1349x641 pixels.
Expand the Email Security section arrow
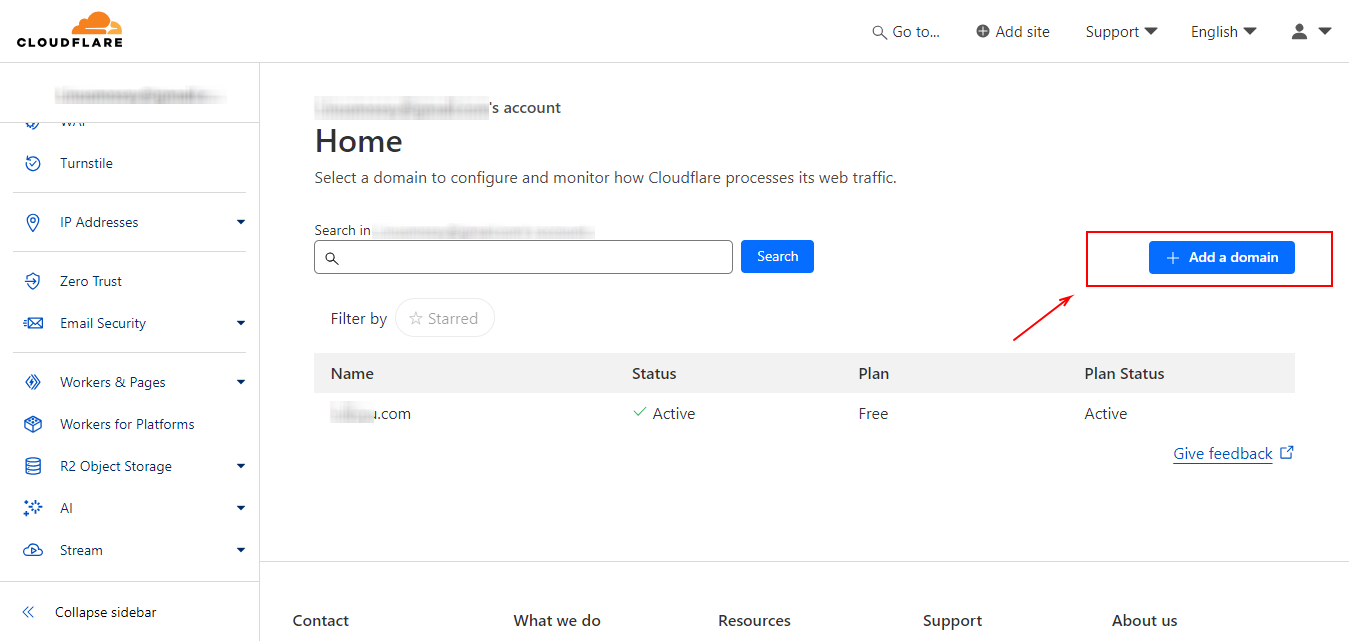coord(241,323)
